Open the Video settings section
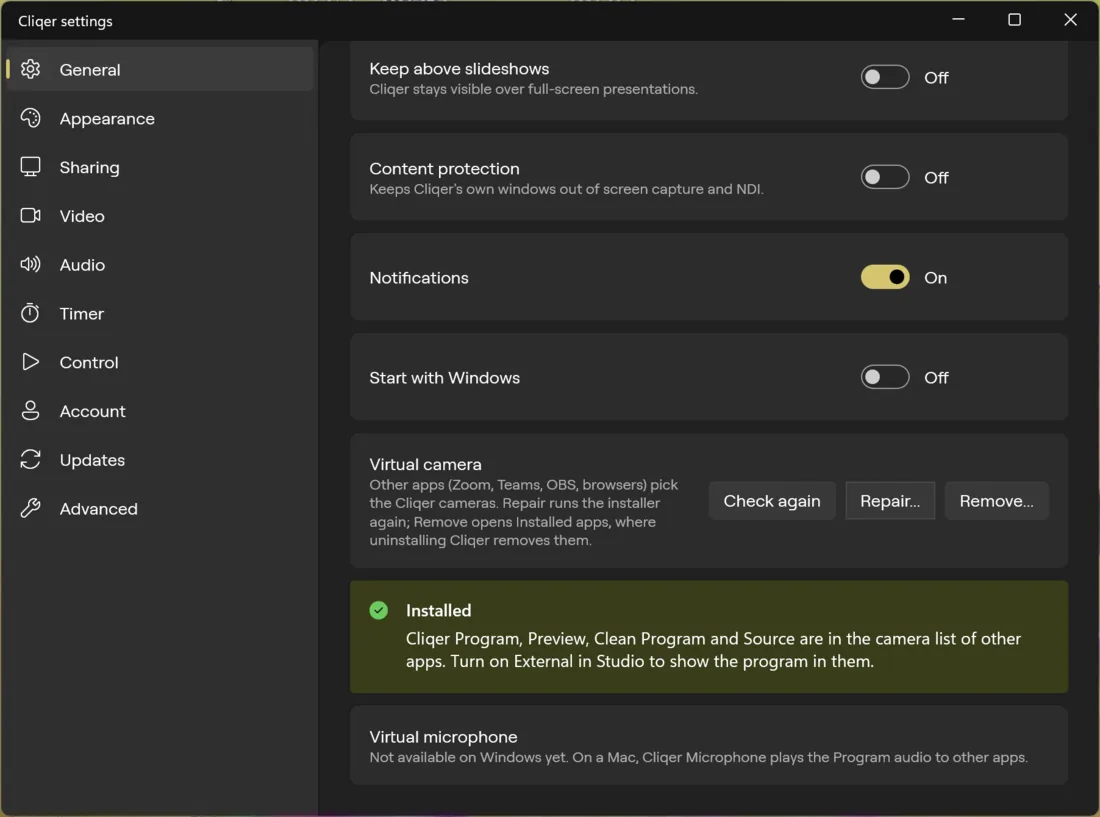The image size is (1100, 817). tap(160, 215)
